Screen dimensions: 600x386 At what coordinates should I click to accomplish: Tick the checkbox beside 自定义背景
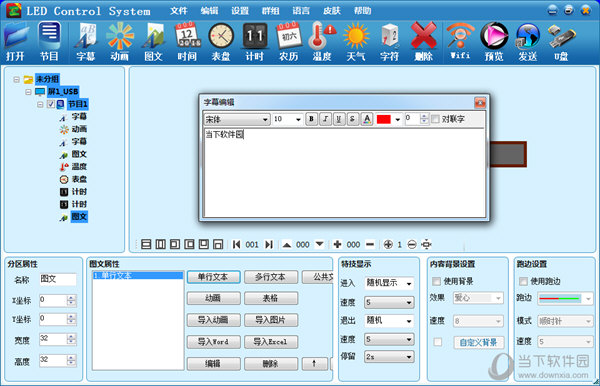[x=438, y=342]
